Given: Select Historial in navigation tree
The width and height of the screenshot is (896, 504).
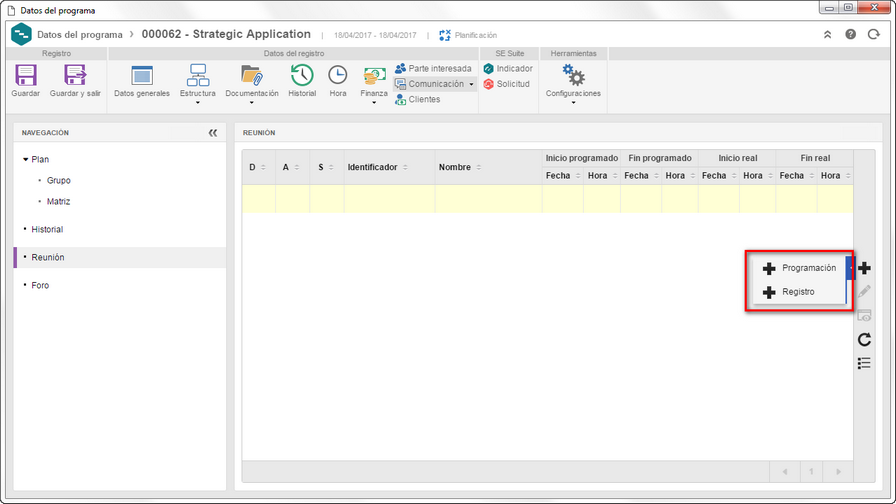Looking at the screenshot, I should click(47, 230).
